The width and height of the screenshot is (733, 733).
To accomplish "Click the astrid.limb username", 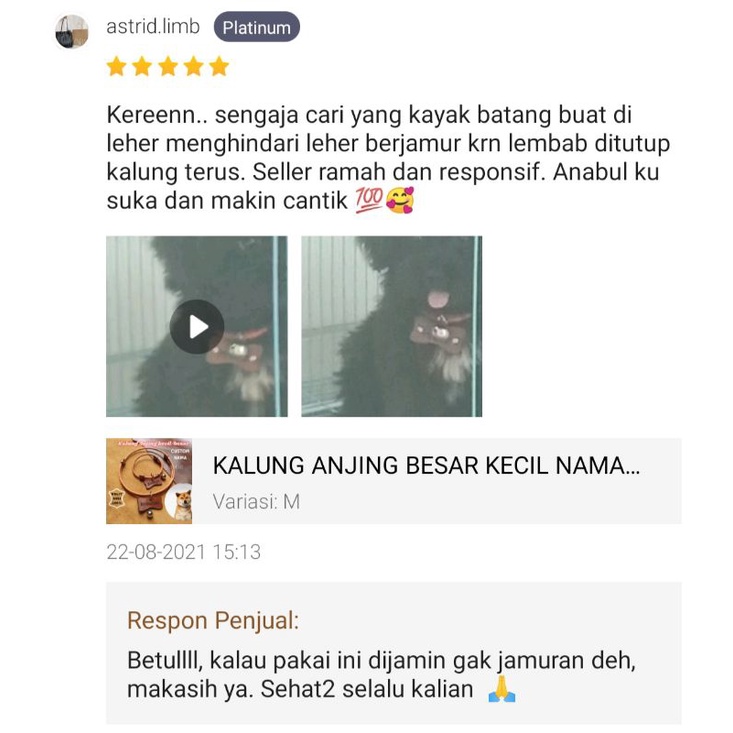I will click(x=153, y=27).
